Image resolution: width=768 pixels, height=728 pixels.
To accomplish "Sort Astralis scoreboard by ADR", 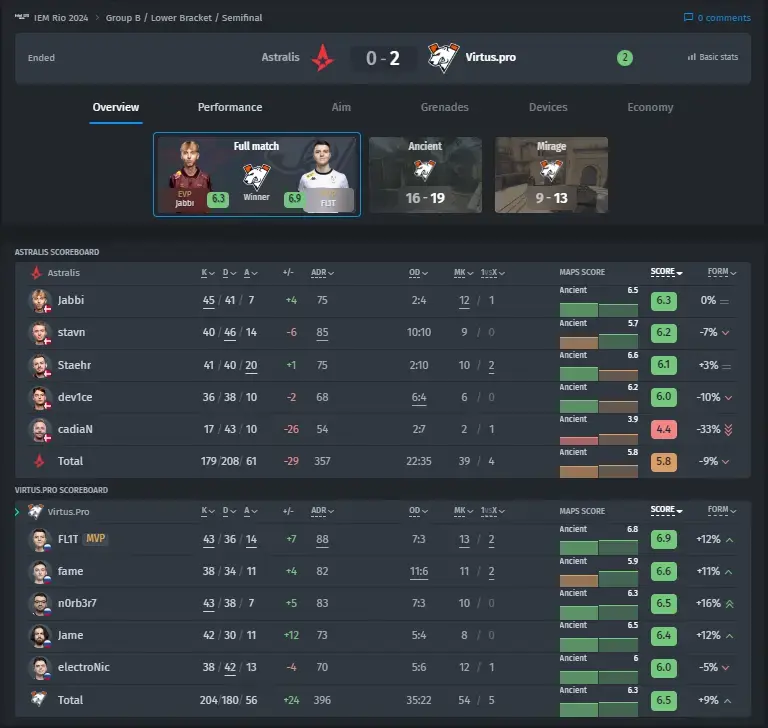I will click(322, 273).
